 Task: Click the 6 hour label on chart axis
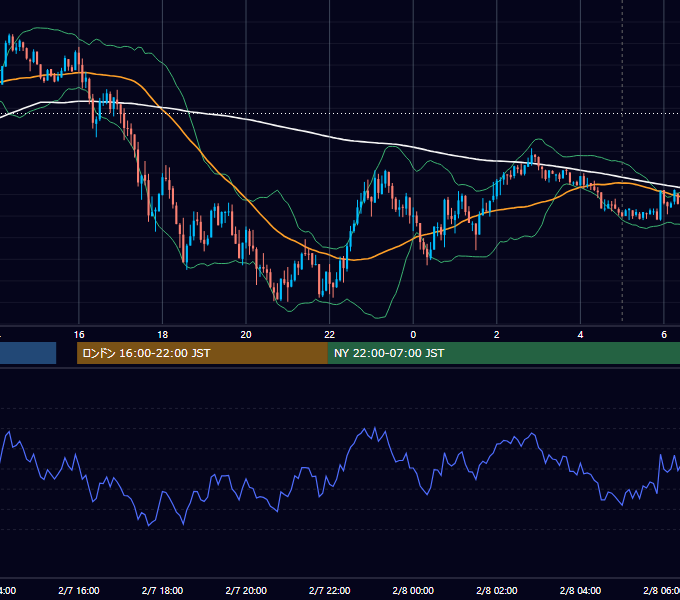coord(664,335)
